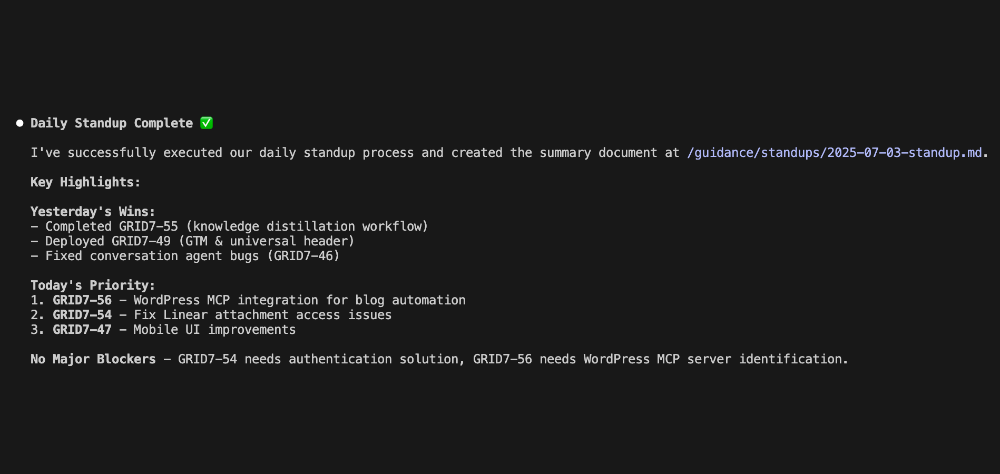
Task: Click Mobile UI improvements text
Action: pos(215,330)
